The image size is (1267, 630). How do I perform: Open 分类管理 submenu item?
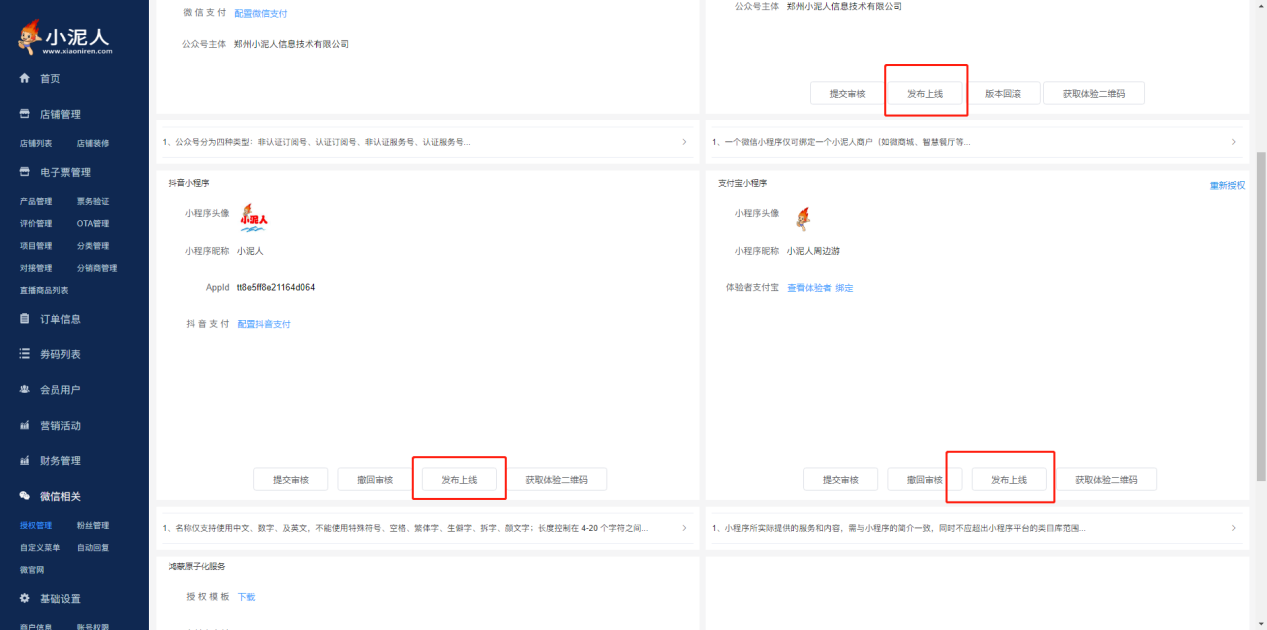pyautogui.click(x=93, y=246)
